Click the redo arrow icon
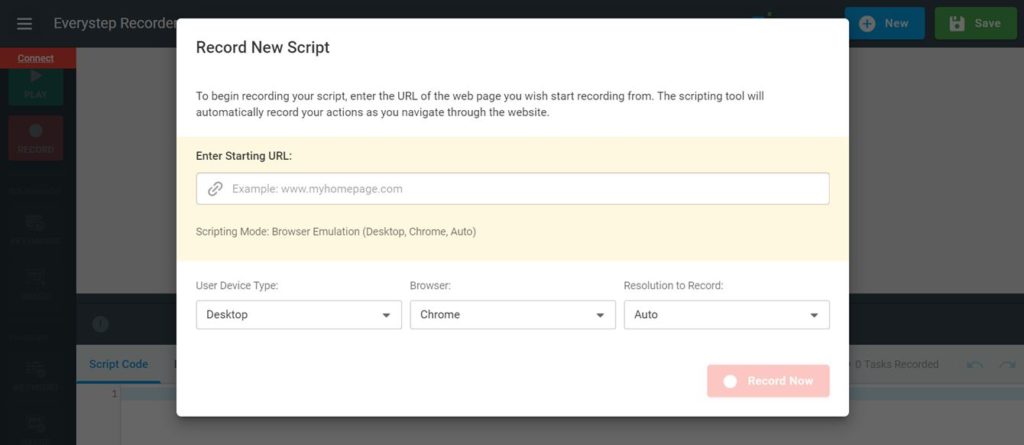 (1006, 365)
